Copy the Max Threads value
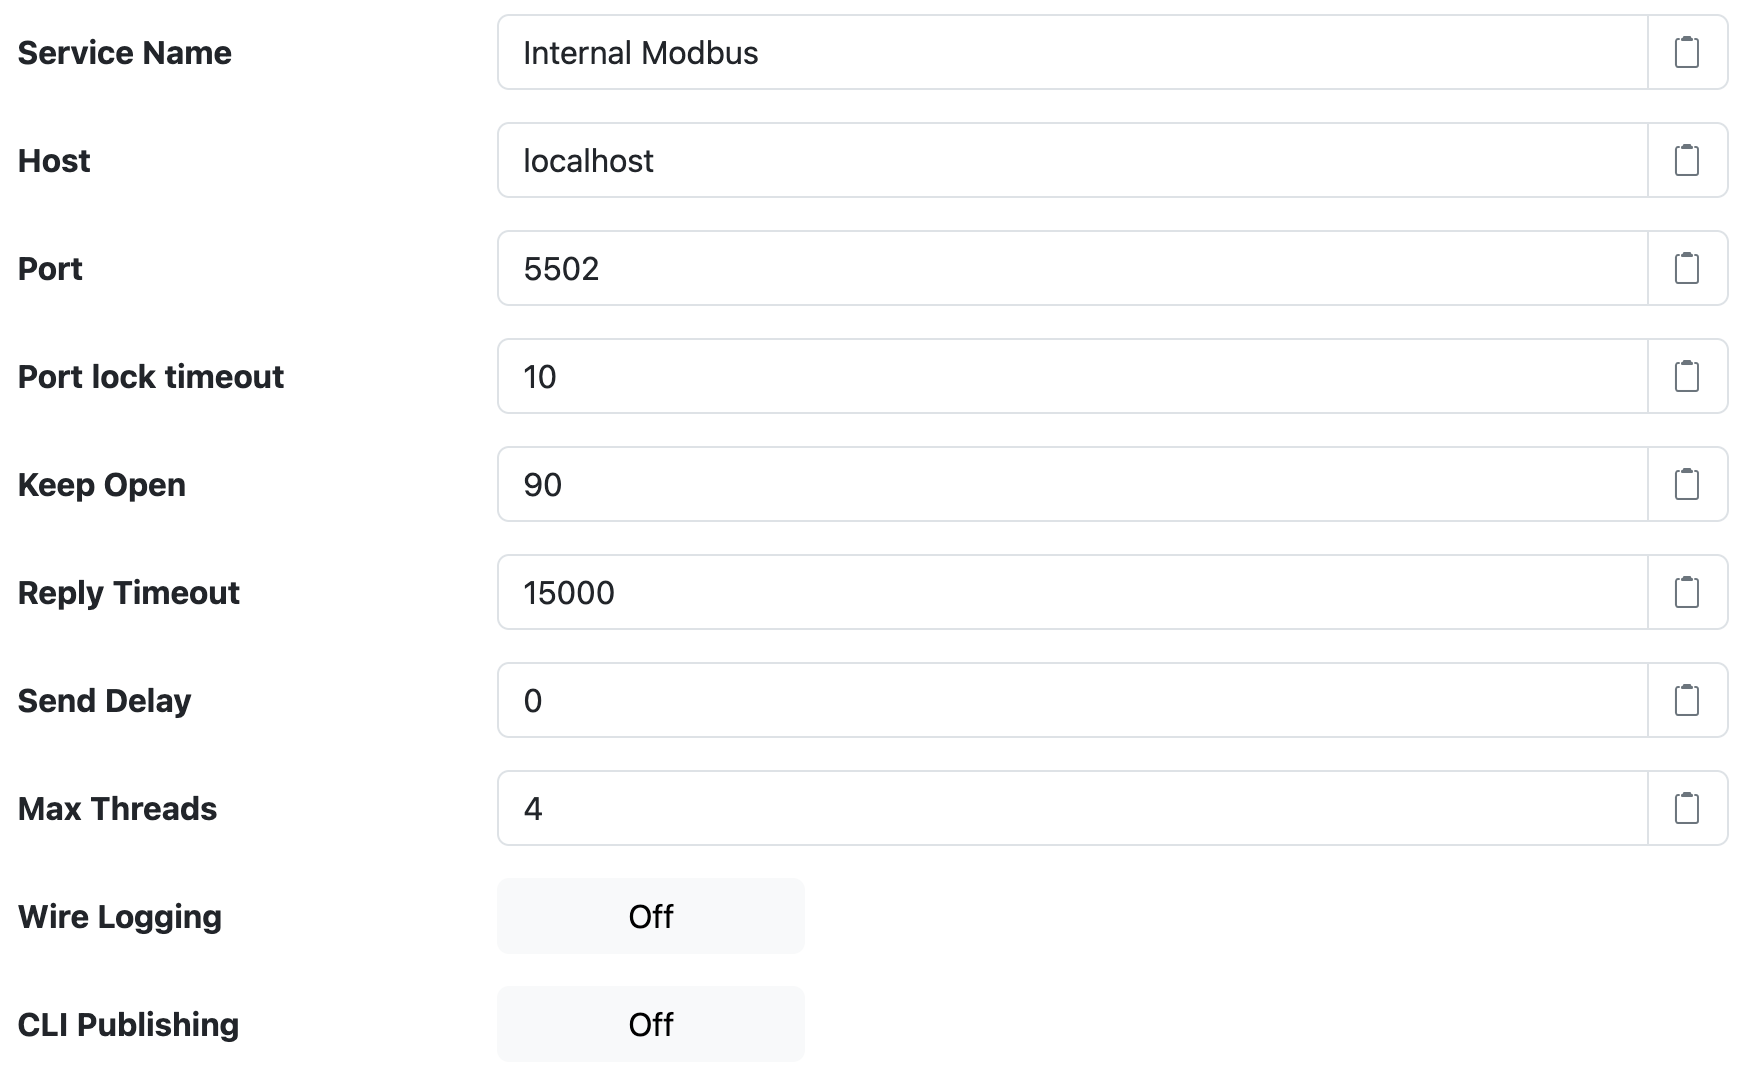The image size is (1740, 1080). point(1686,808)
